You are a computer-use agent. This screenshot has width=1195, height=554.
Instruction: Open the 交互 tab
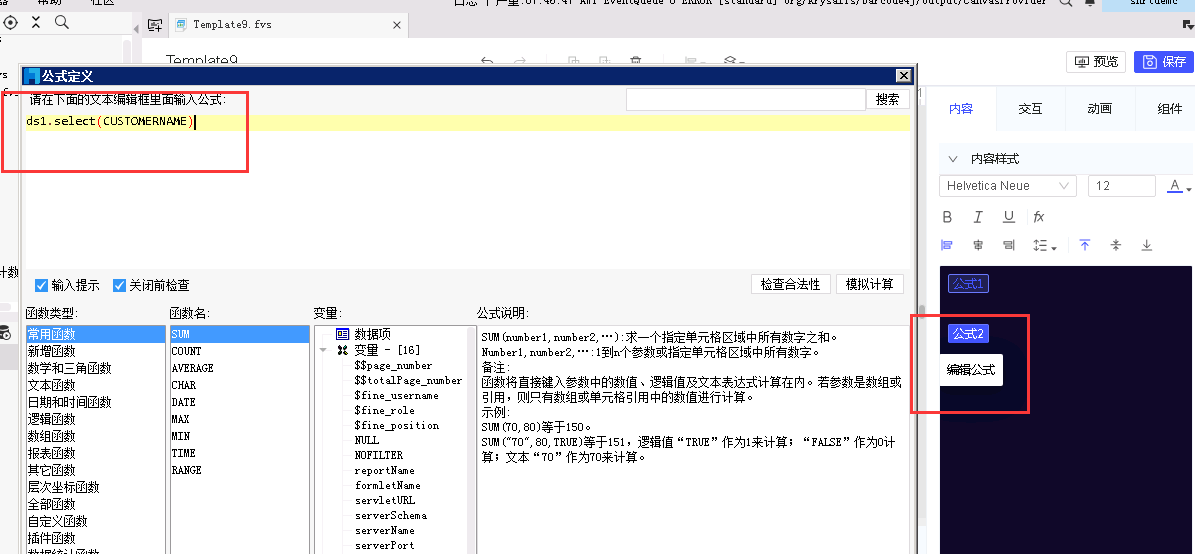pos(1030,109)
